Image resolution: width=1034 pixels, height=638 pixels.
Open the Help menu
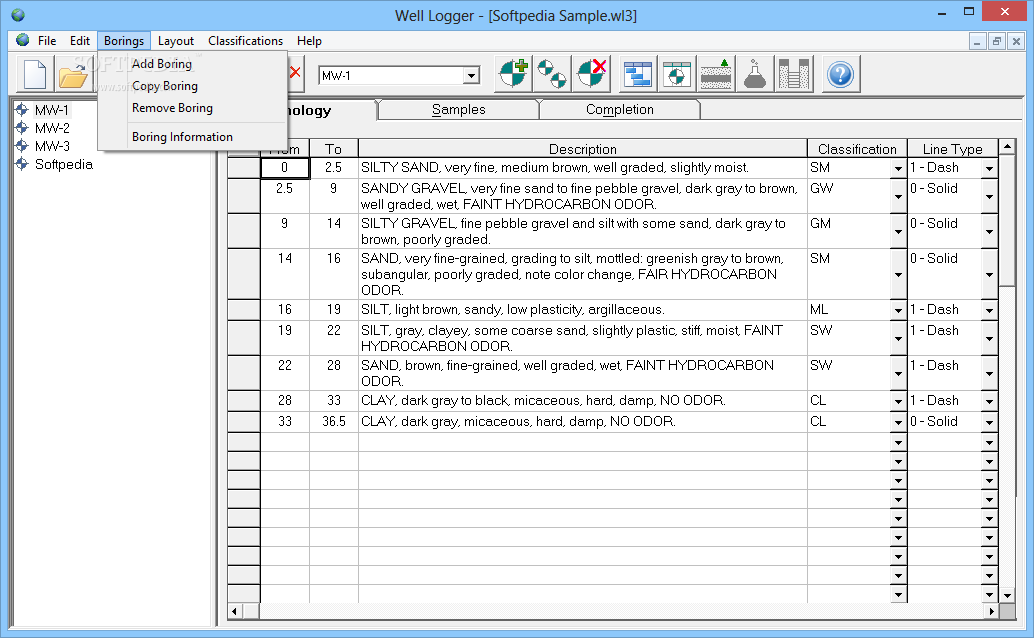(x=309, y=40)
